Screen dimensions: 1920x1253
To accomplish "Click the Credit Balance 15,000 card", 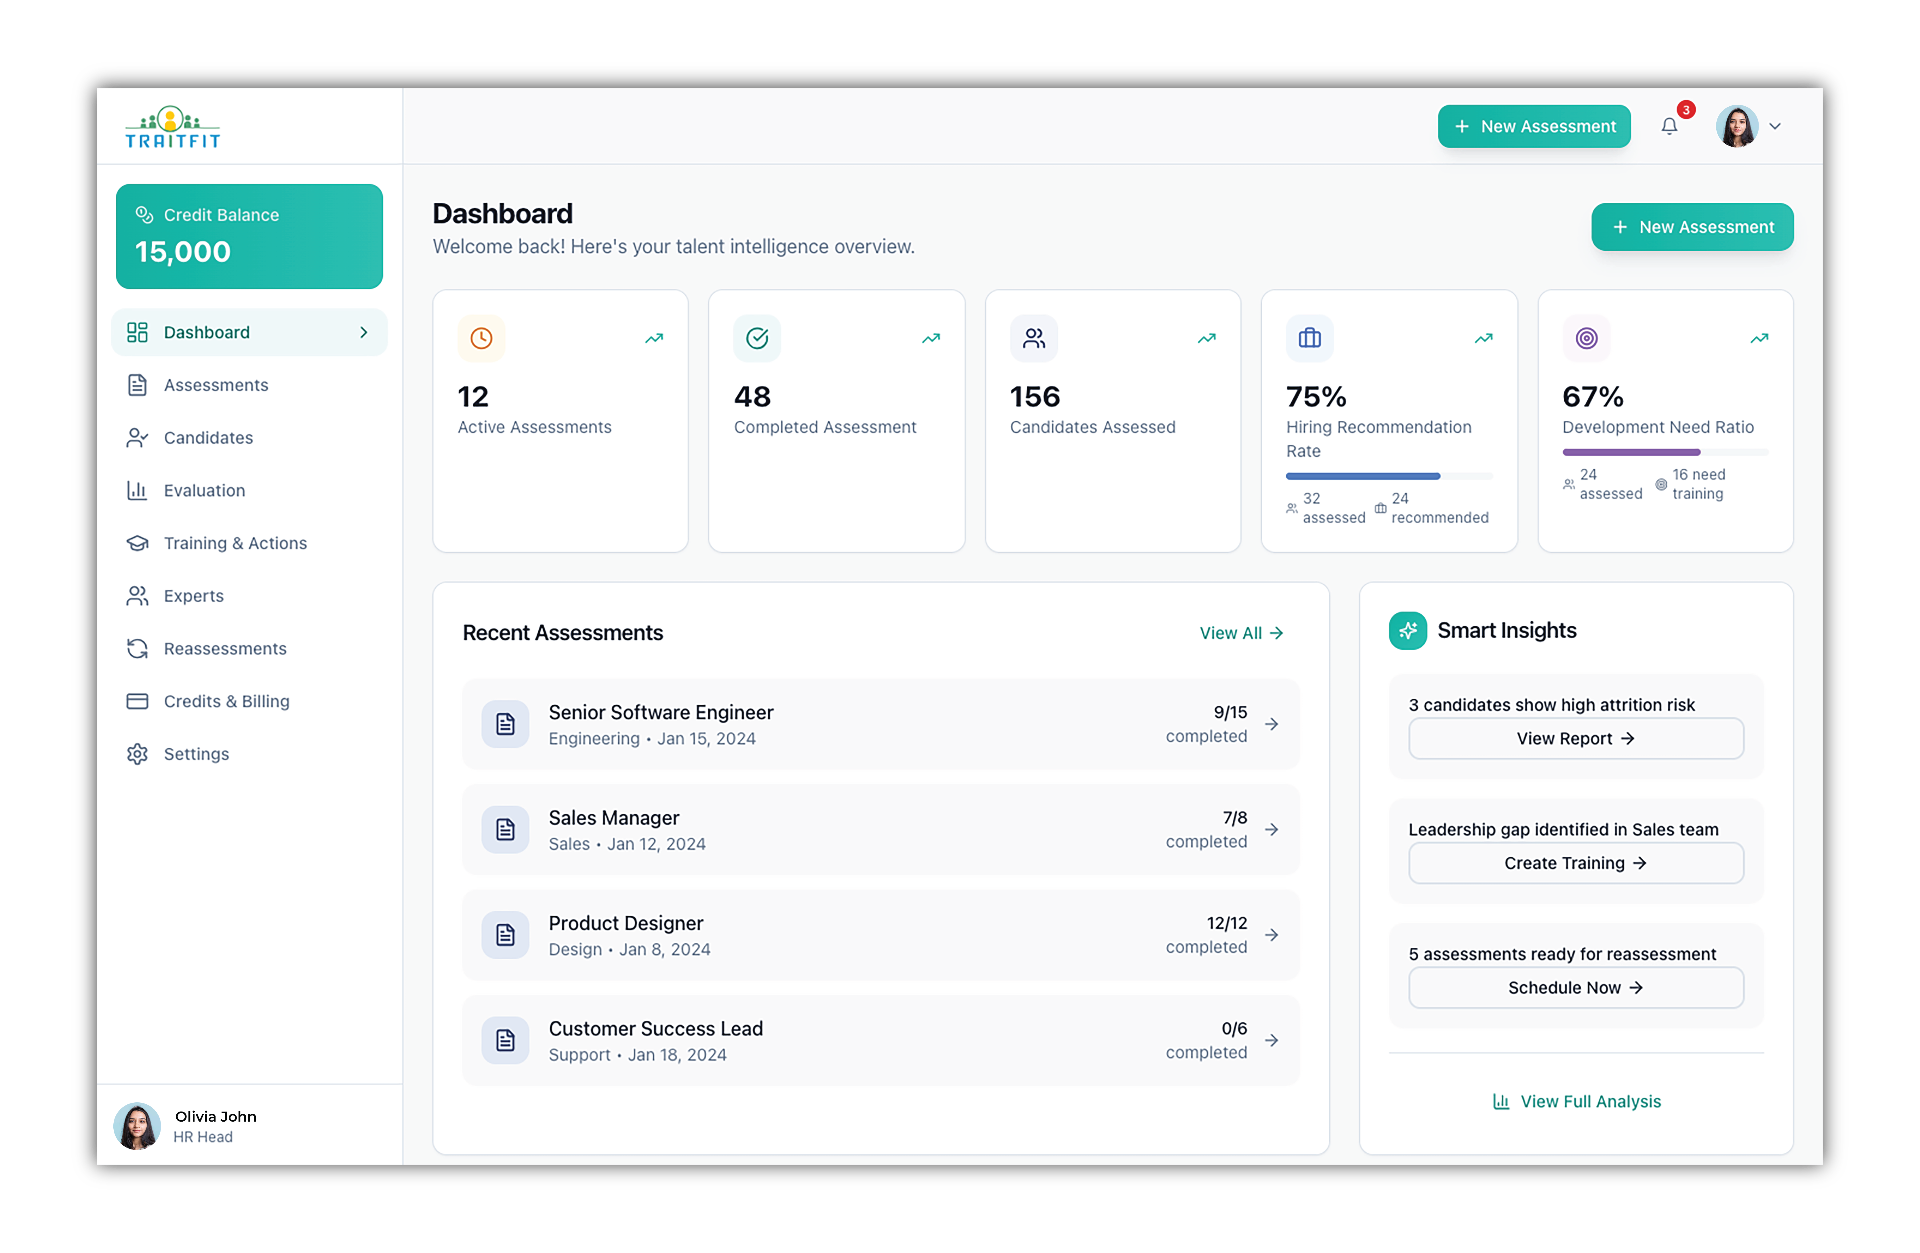I will [249, 237].
